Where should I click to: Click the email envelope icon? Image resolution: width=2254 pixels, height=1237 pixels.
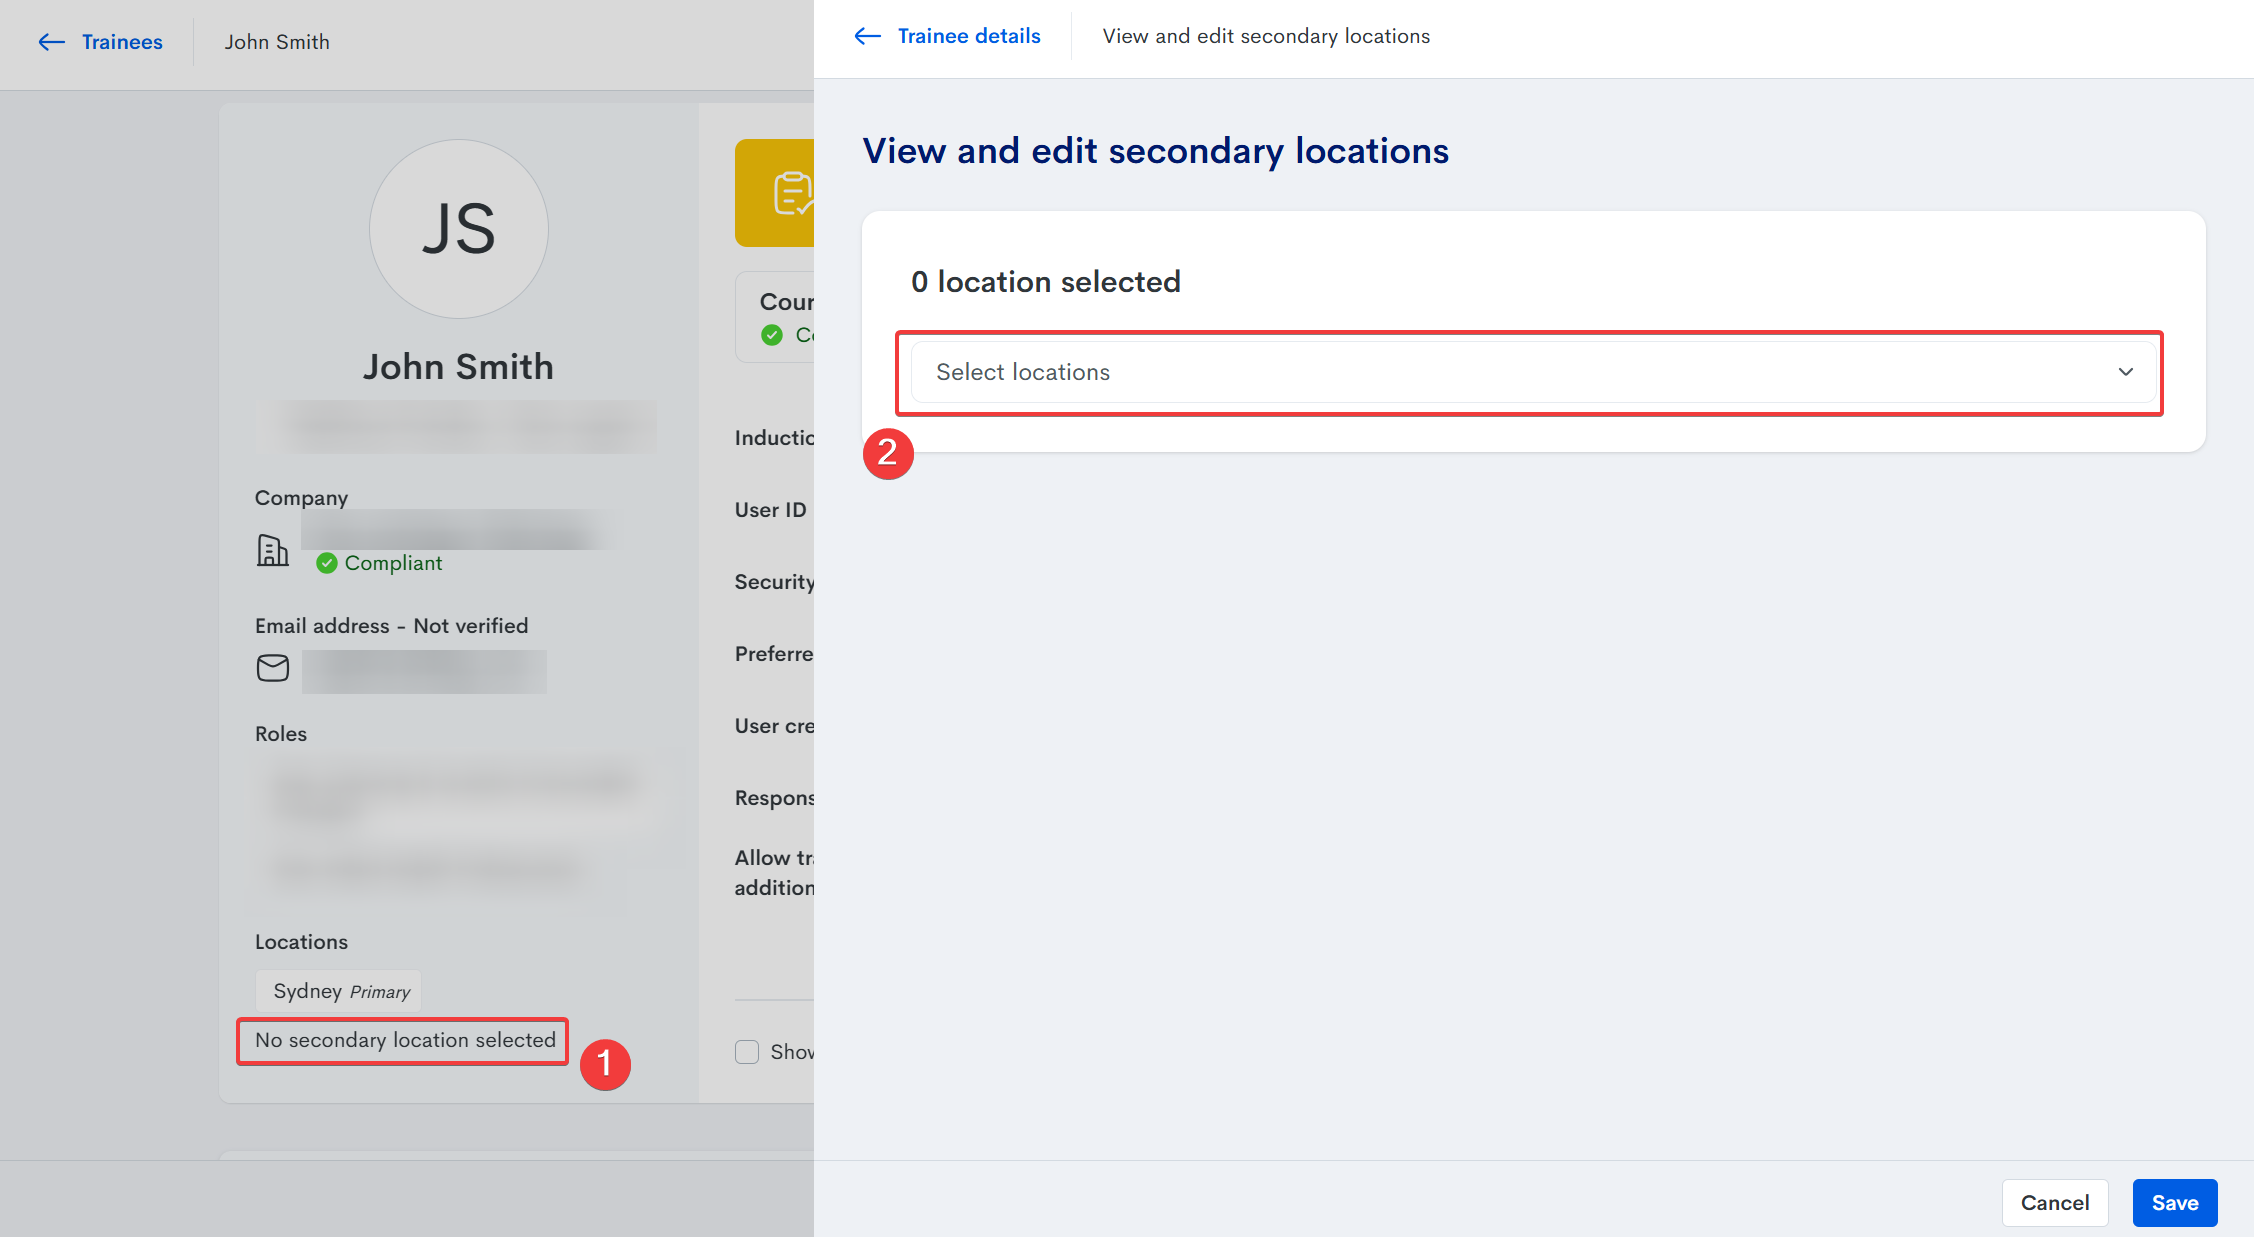click(272, 668)
